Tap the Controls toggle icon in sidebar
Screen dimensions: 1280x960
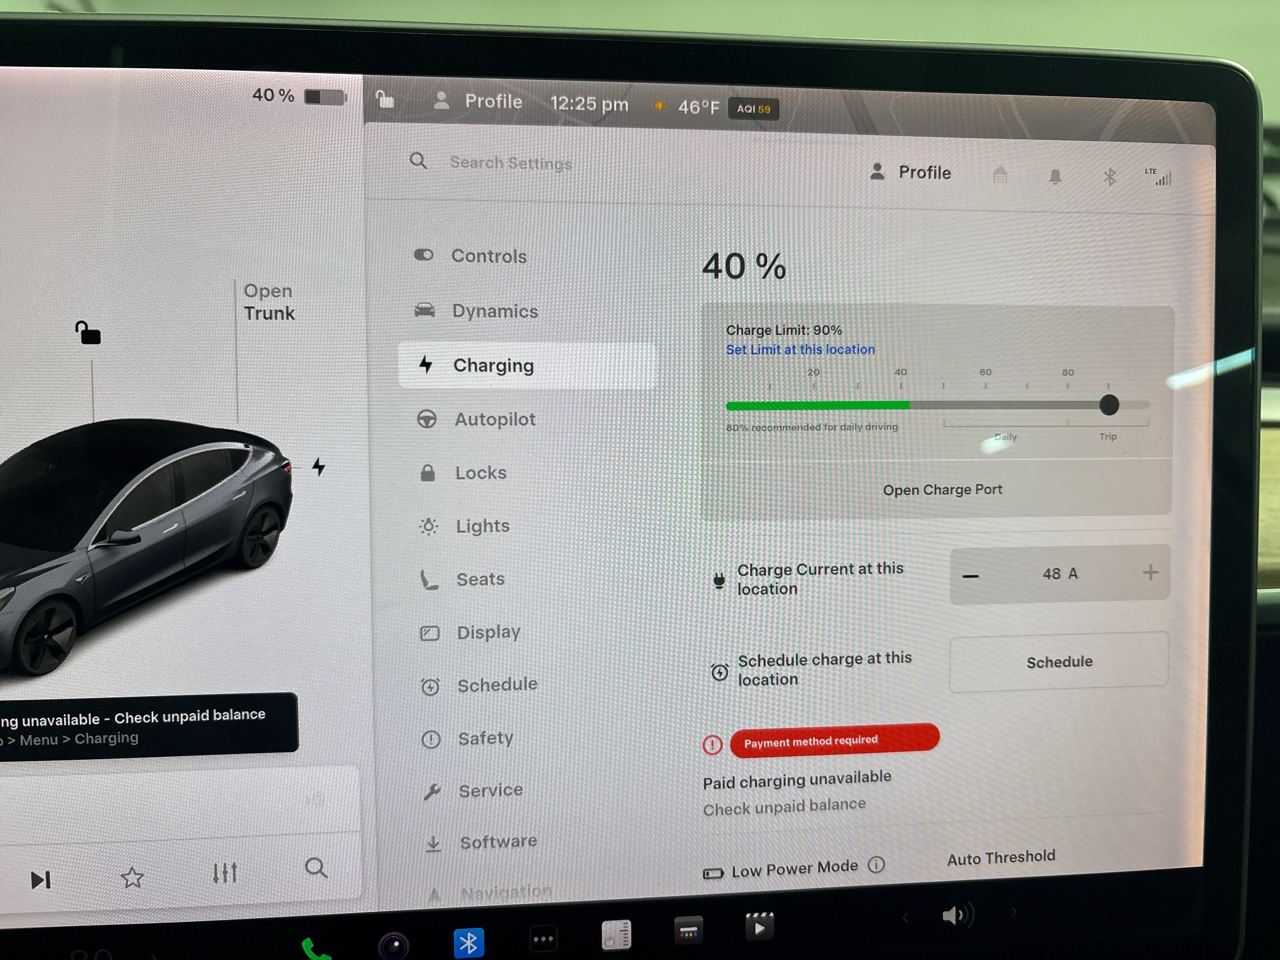click(x=424, y=255)
